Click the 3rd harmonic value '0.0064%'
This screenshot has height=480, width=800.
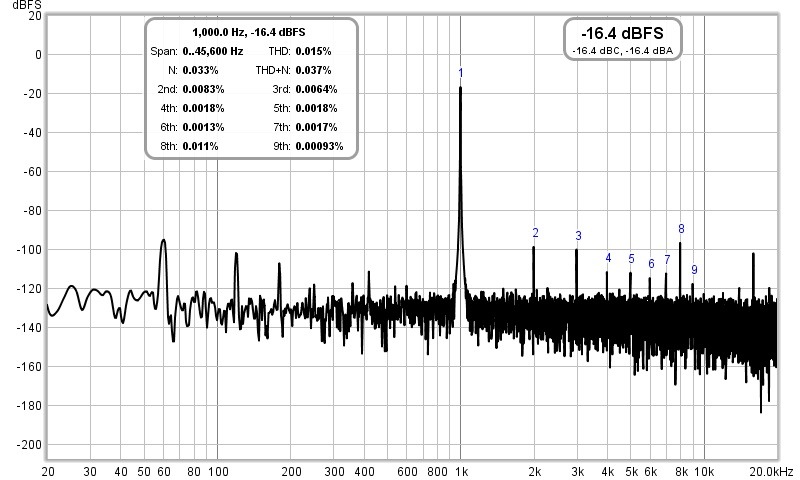pos(316,89)
